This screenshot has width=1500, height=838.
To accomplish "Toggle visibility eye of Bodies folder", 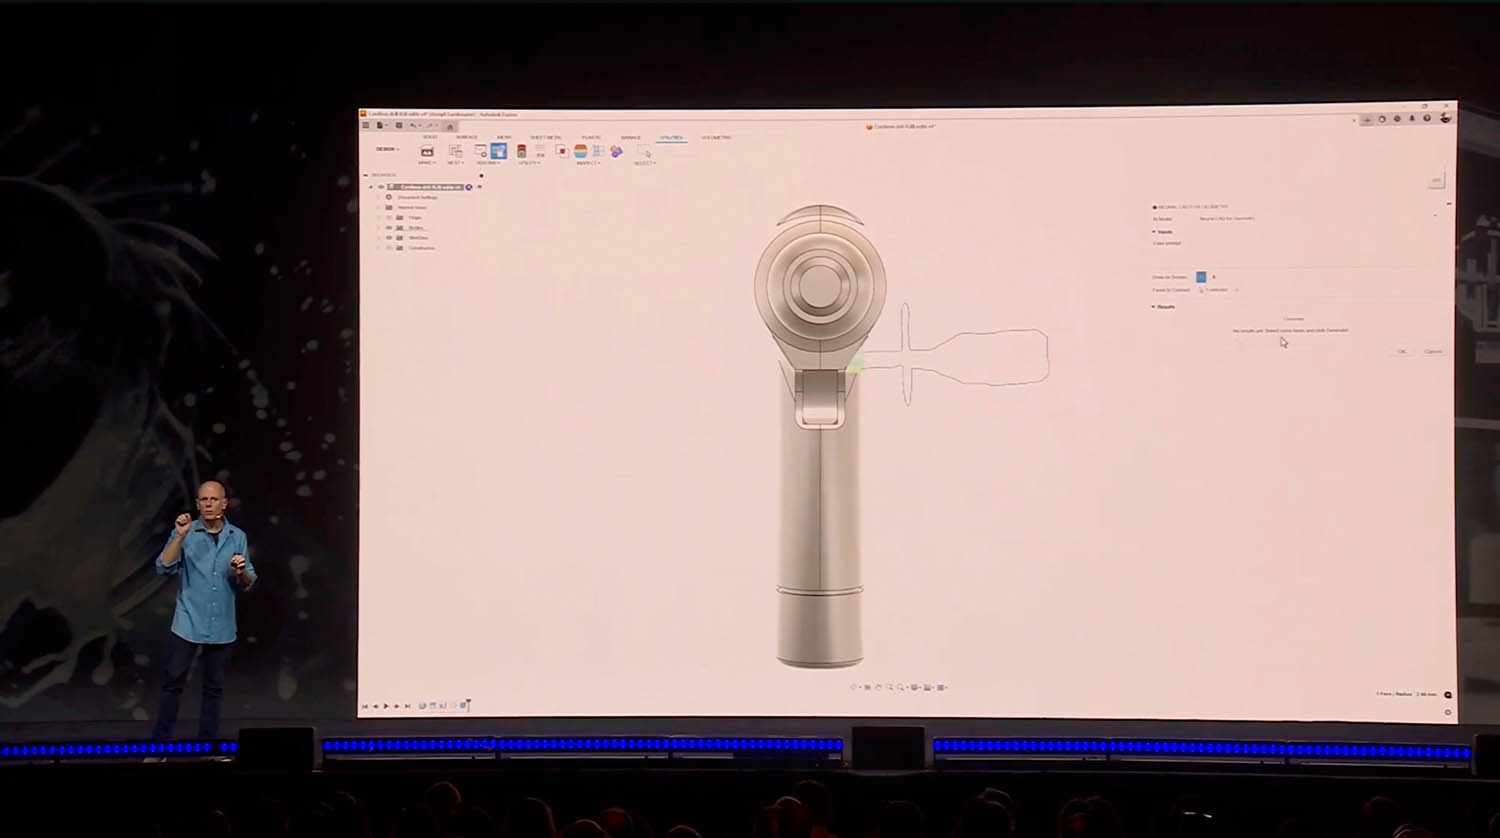I will 389,228.
